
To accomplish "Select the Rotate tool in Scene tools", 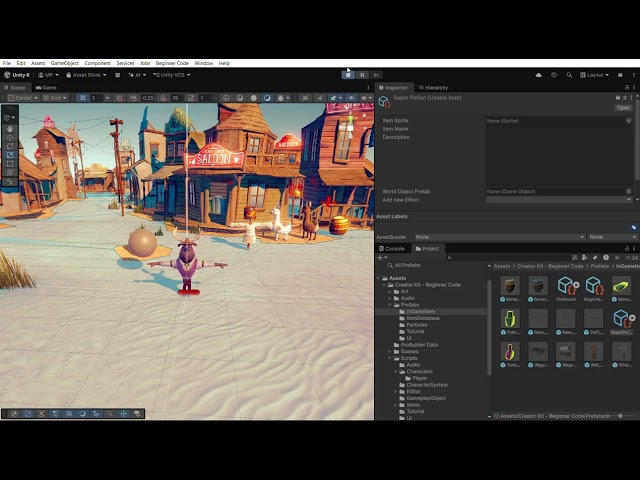I will (x=10, y=147).
